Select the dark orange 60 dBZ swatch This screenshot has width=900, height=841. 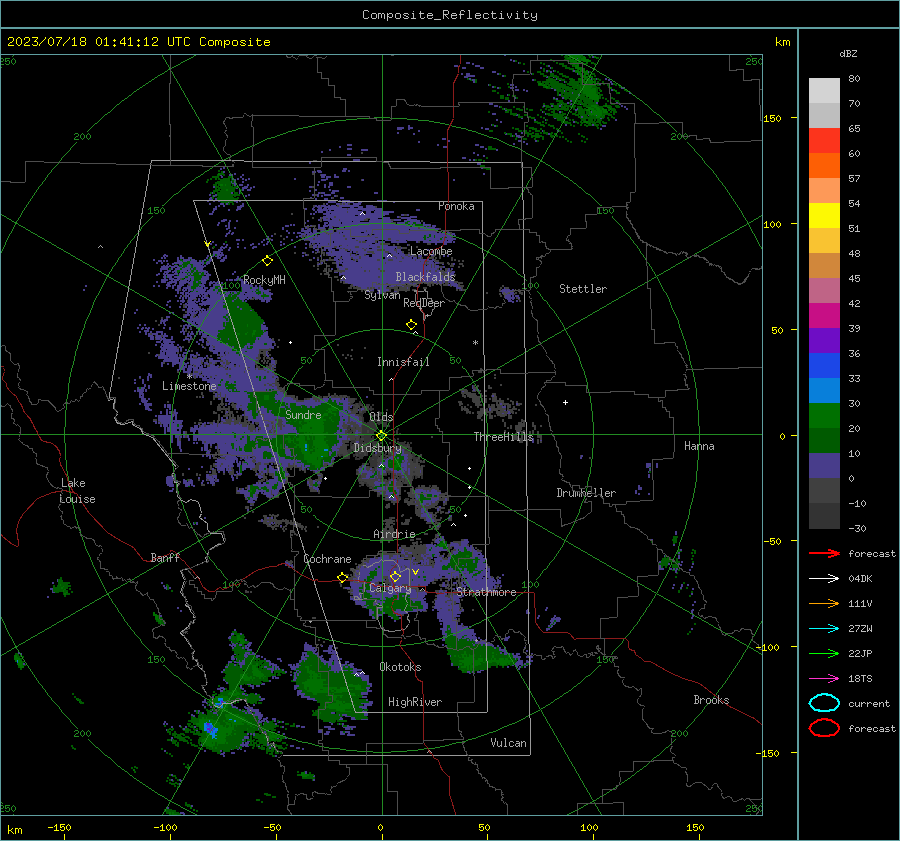pos(824,165)
